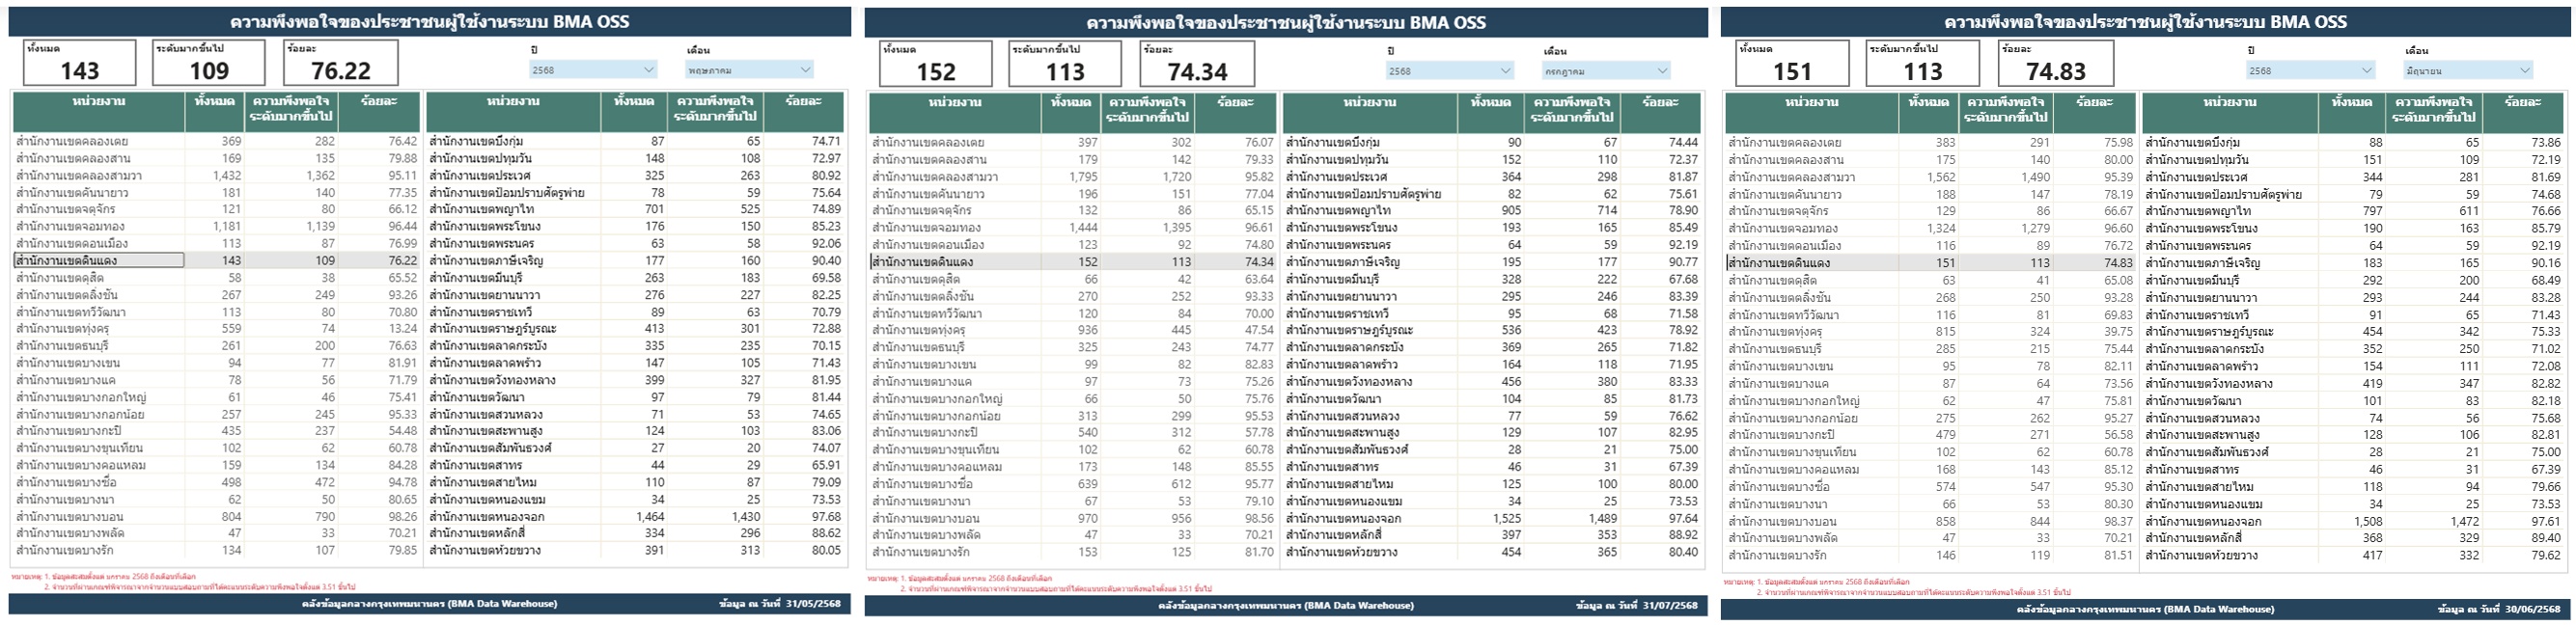Viewport: 2576px width, 625px height.
Task: Open the ปี dropdown in the กรกฎาคม dashboard
Action: 1449,71
